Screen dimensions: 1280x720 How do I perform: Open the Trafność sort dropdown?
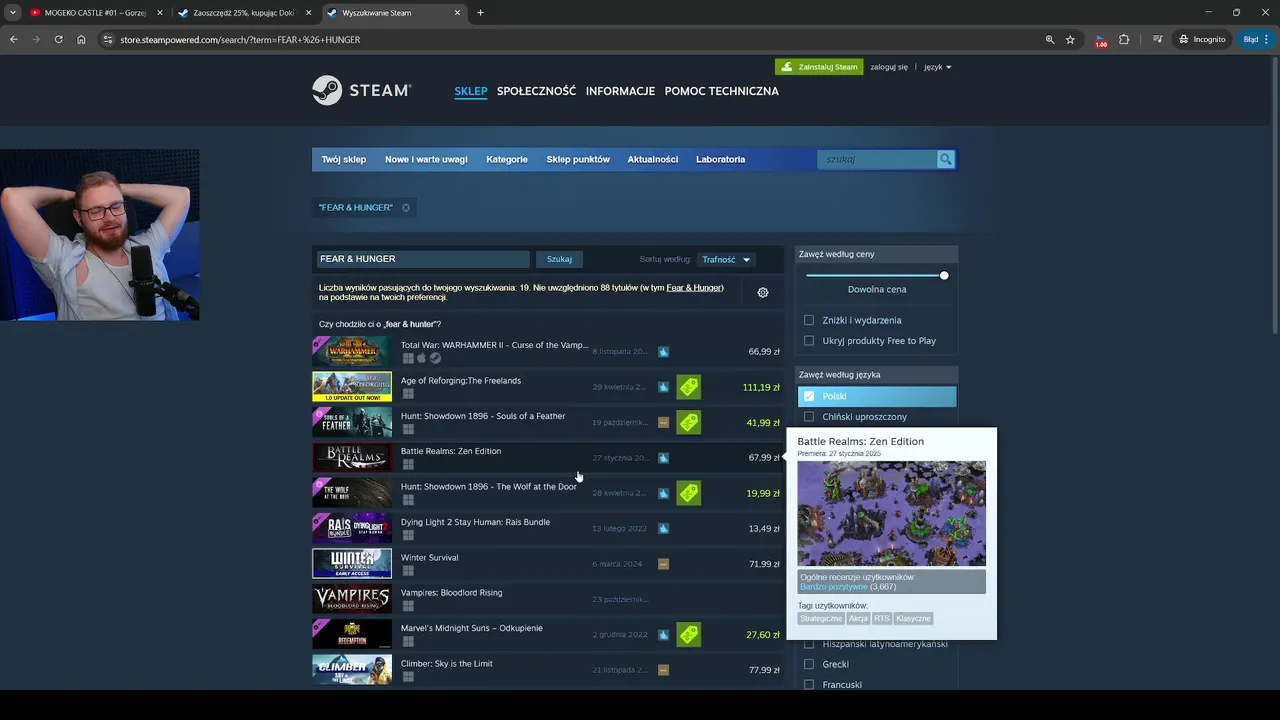coord(726,259)
